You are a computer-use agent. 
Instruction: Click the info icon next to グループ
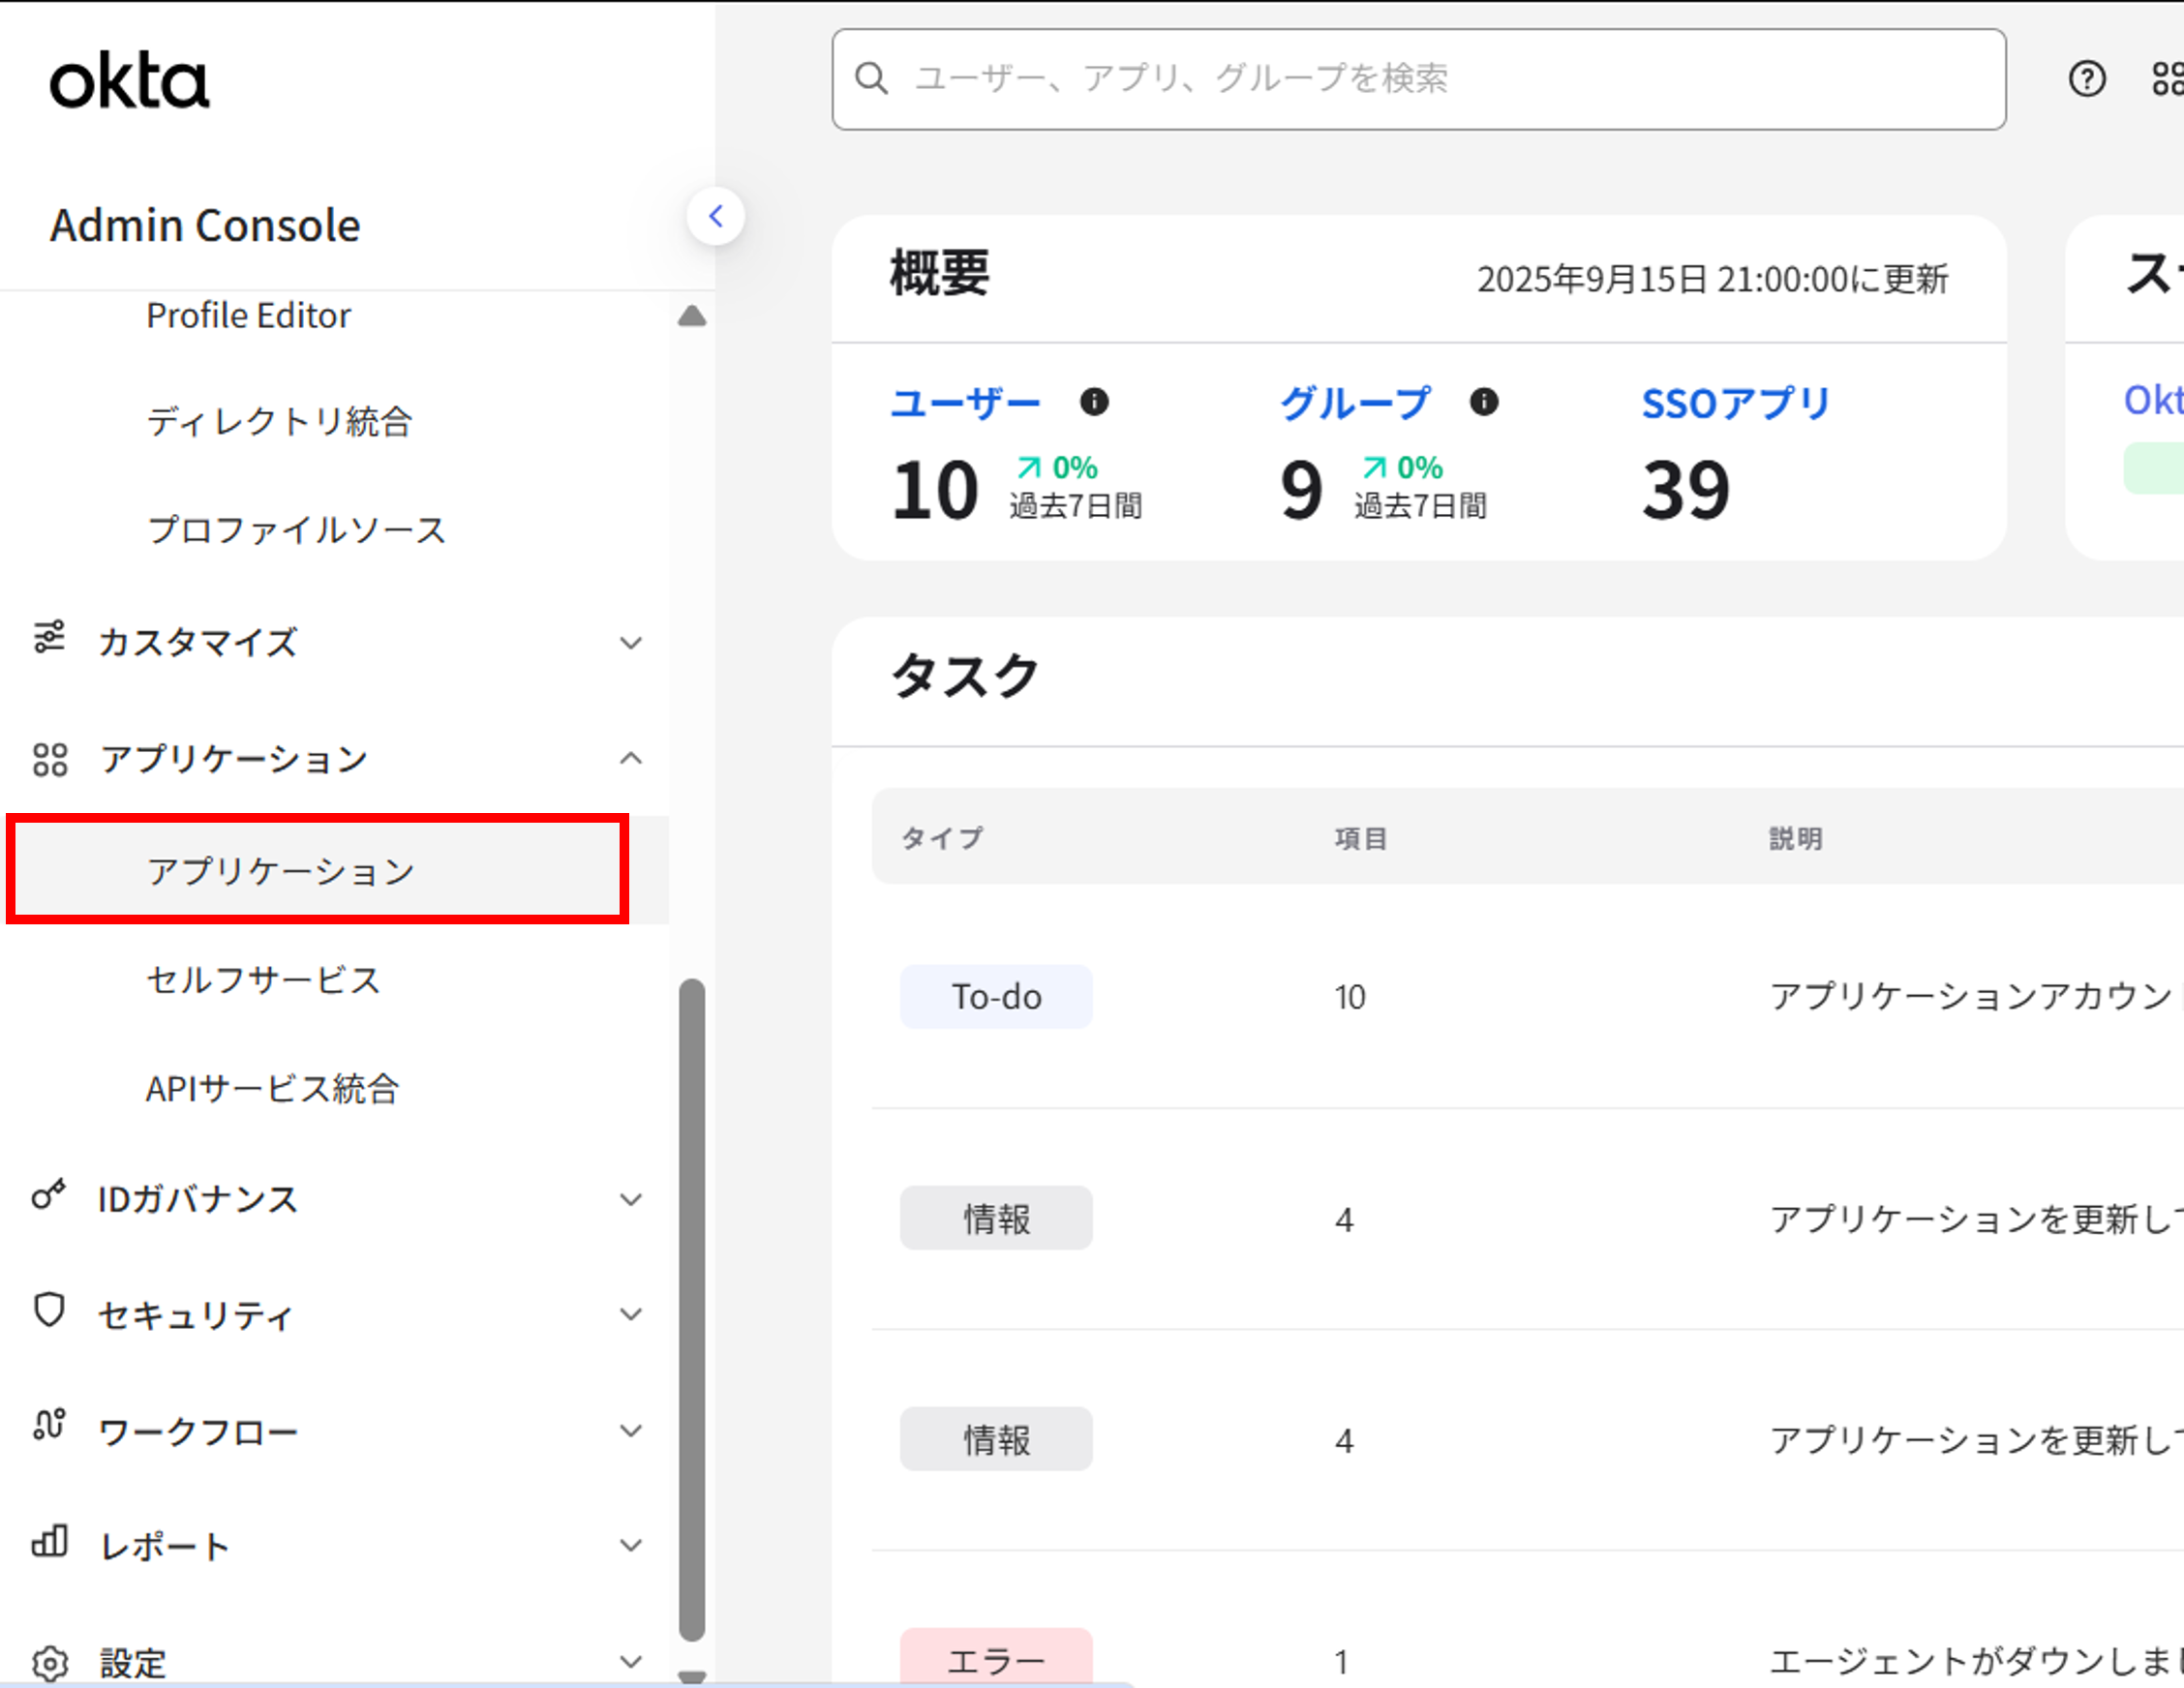pos(1483,402)
